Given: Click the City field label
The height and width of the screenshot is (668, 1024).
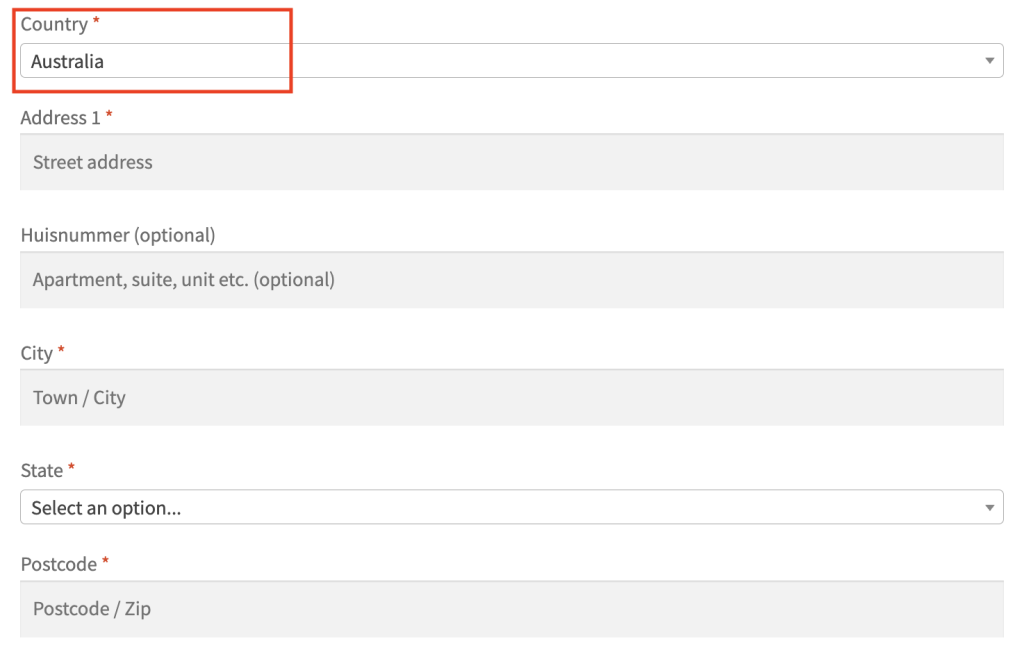Looking at the screenshot, I should [37, 353].
